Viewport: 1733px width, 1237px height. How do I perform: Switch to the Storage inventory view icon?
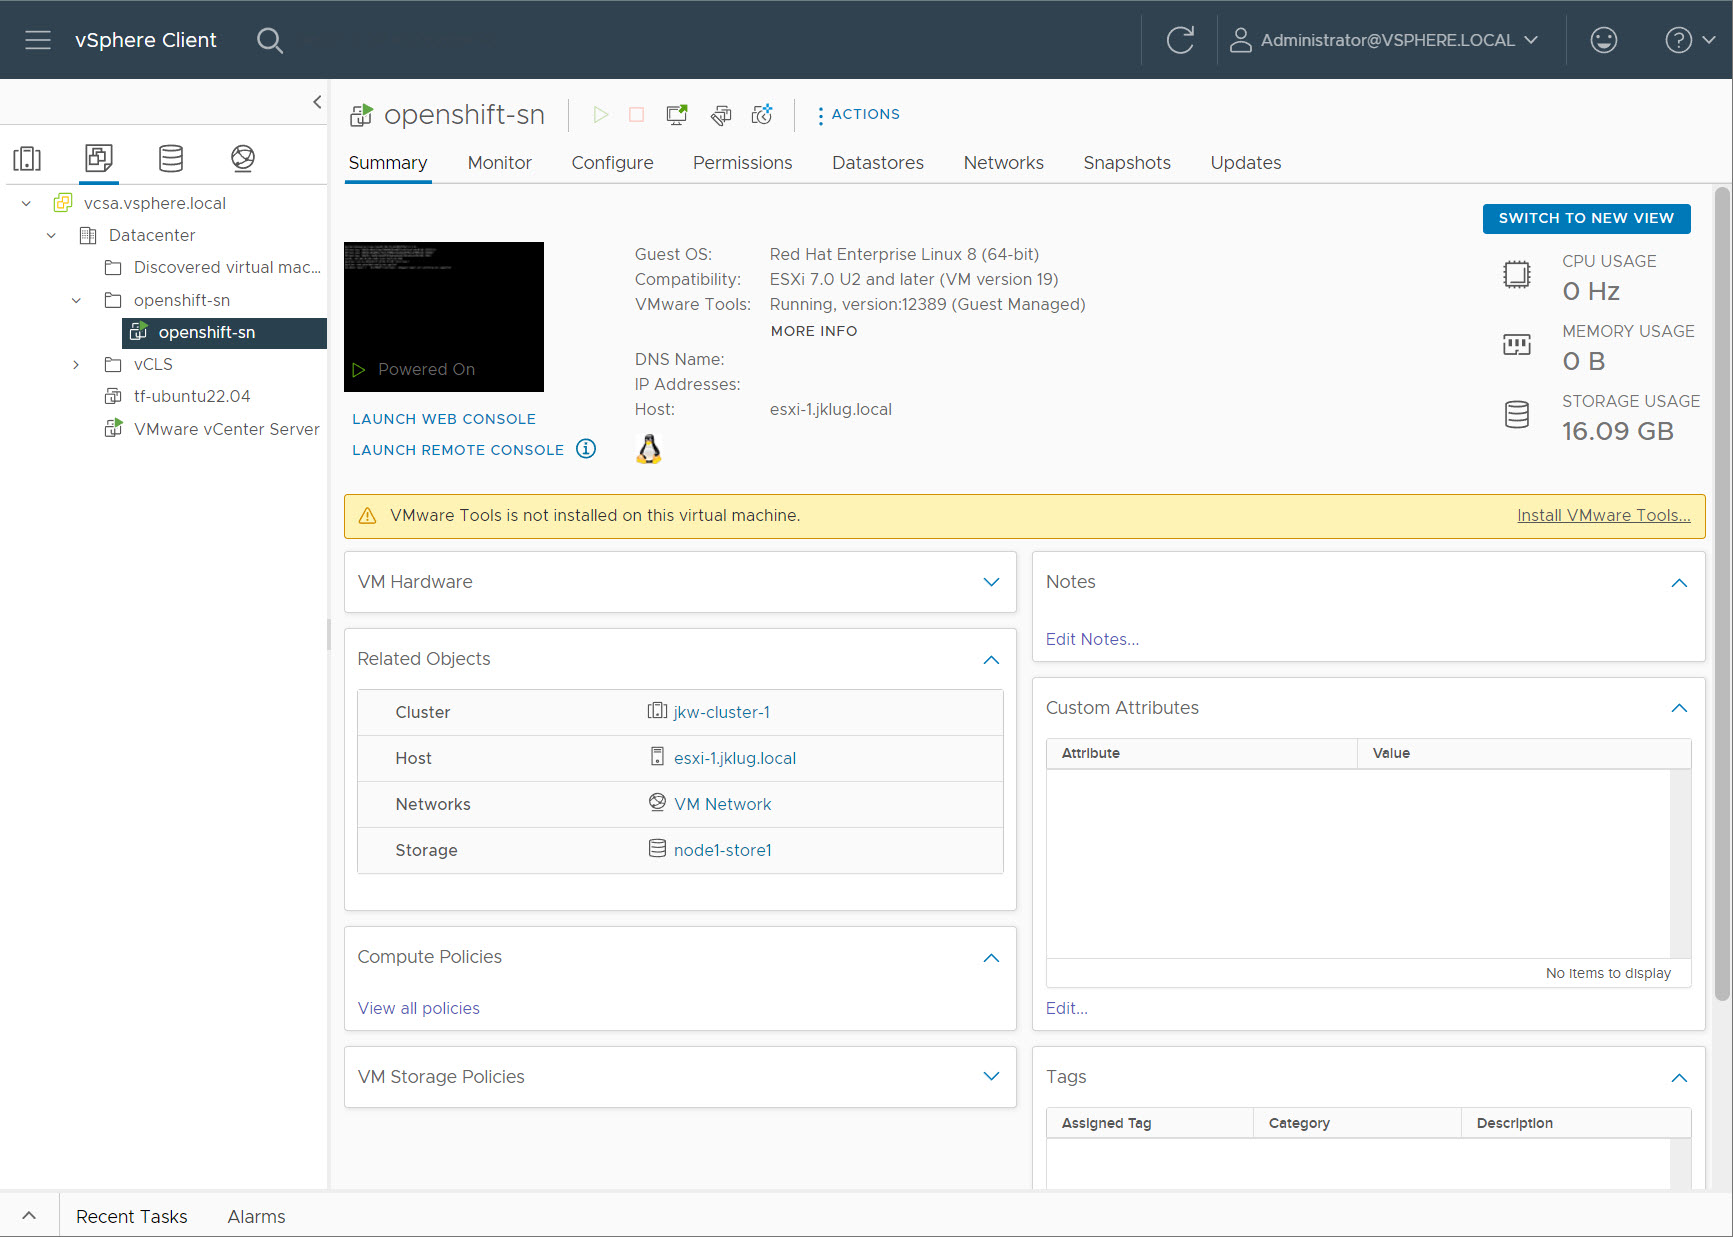coord(171,158)
